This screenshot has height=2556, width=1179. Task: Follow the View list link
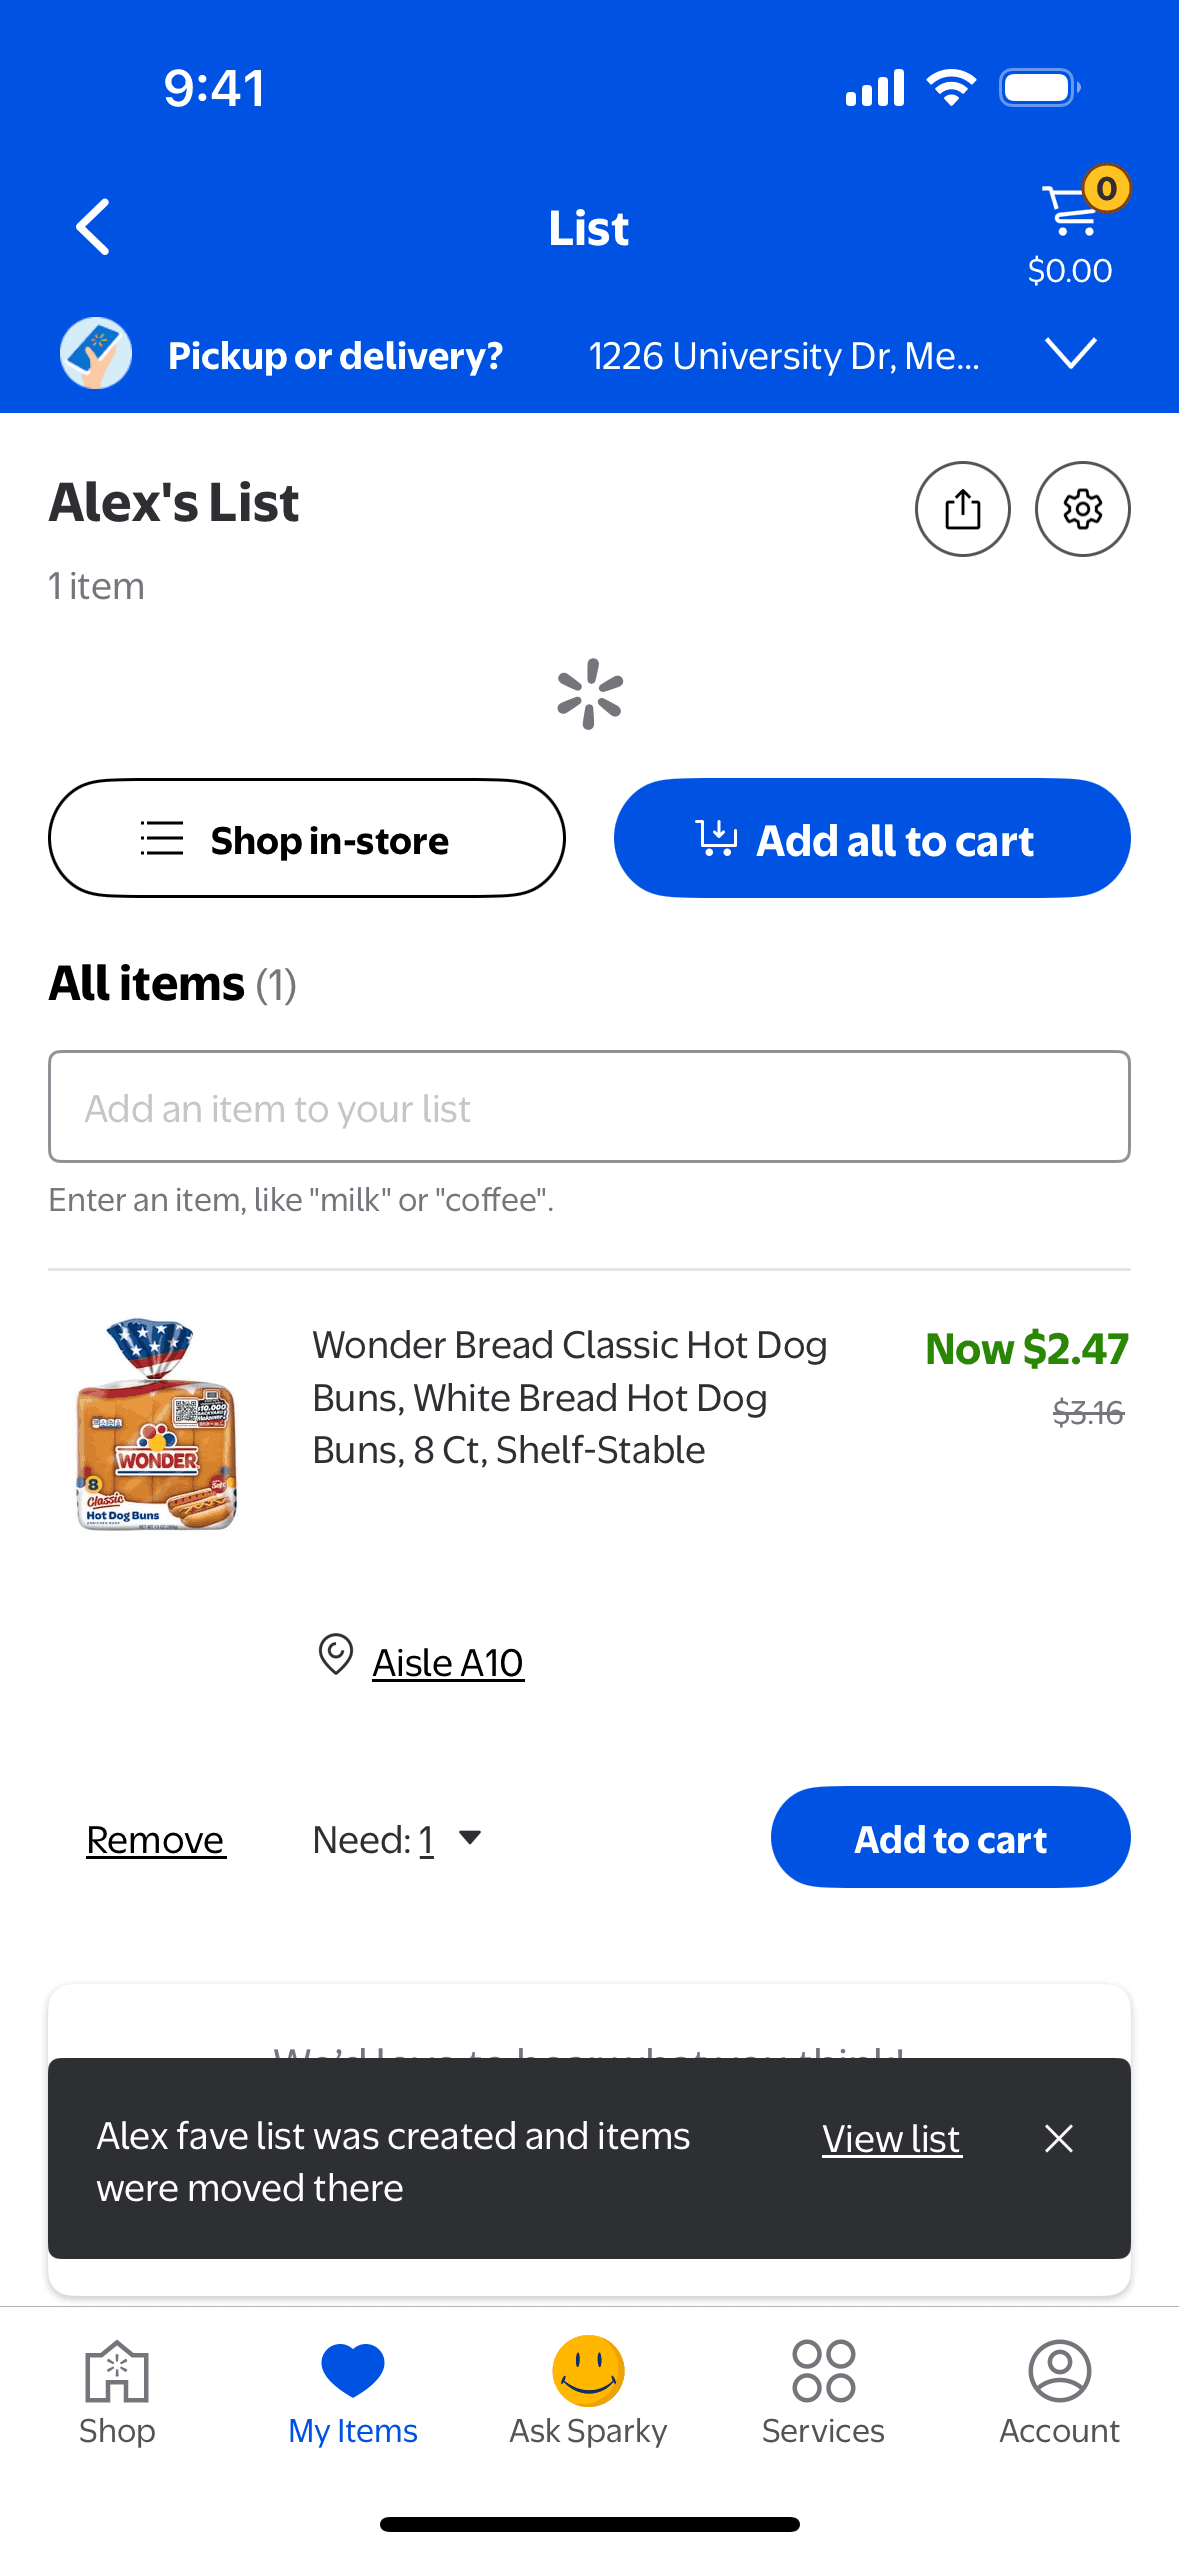click(x=891, y=2139)
